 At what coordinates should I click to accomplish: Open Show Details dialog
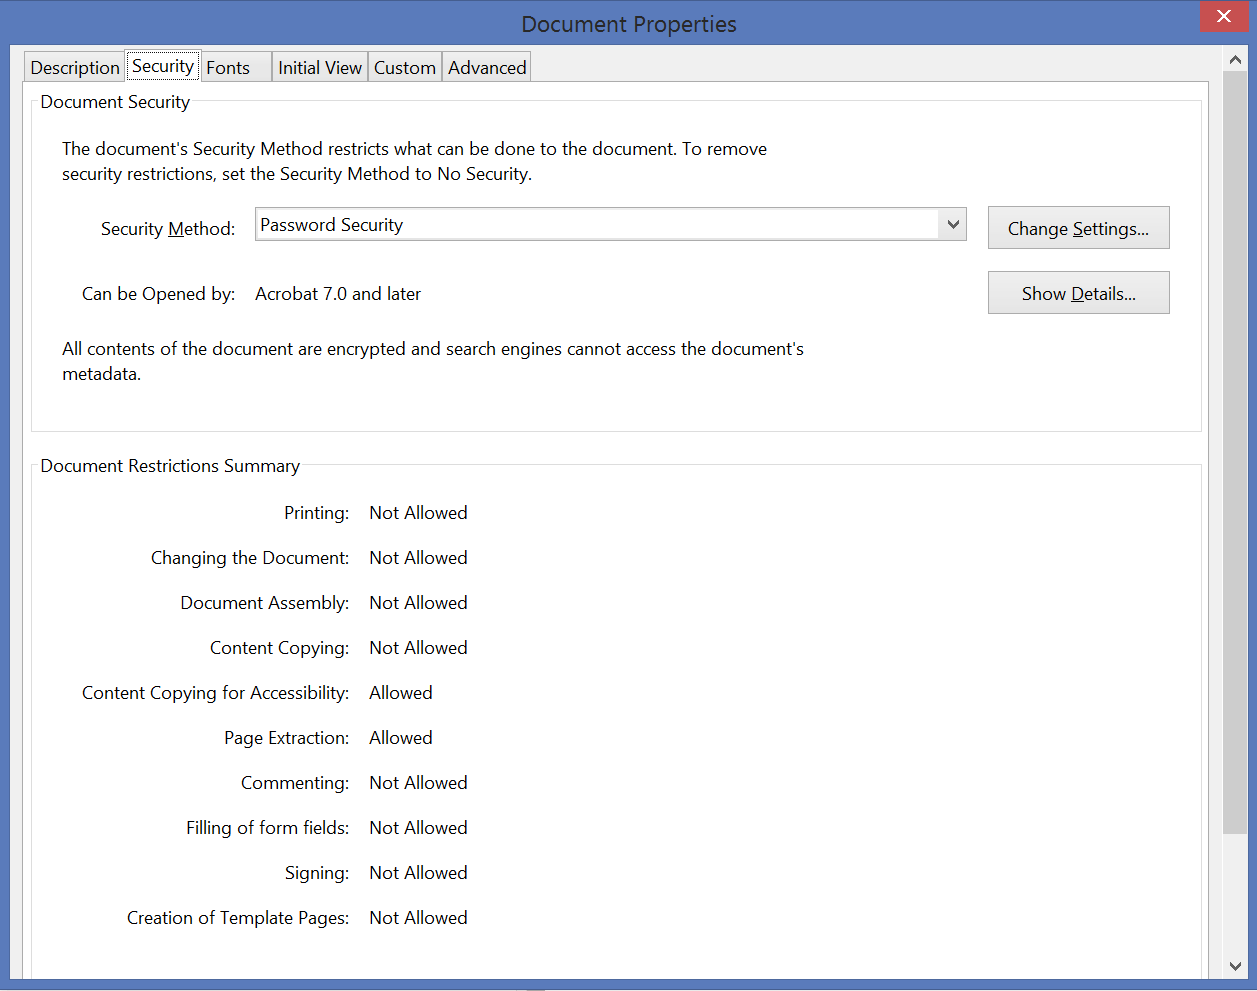click(x=1078, y=292)
